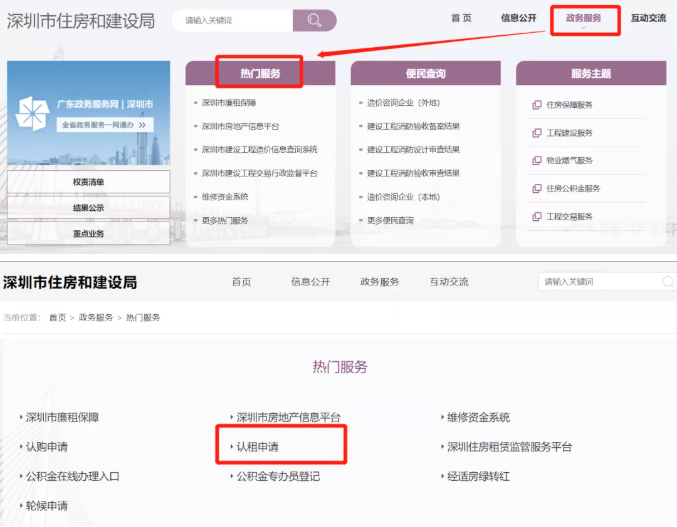Viewport: 677px width, 527px height.
Task: Go to the 公积金在线办理入口 link
Action: click(x=72, y=477)
